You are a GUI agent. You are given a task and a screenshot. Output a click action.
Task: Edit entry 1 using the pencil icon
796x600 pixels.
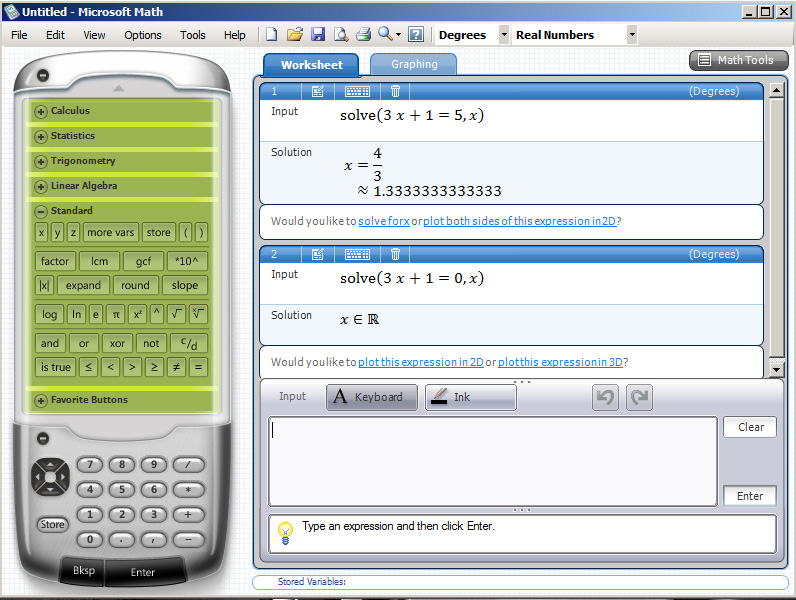(x=318, y=91)
